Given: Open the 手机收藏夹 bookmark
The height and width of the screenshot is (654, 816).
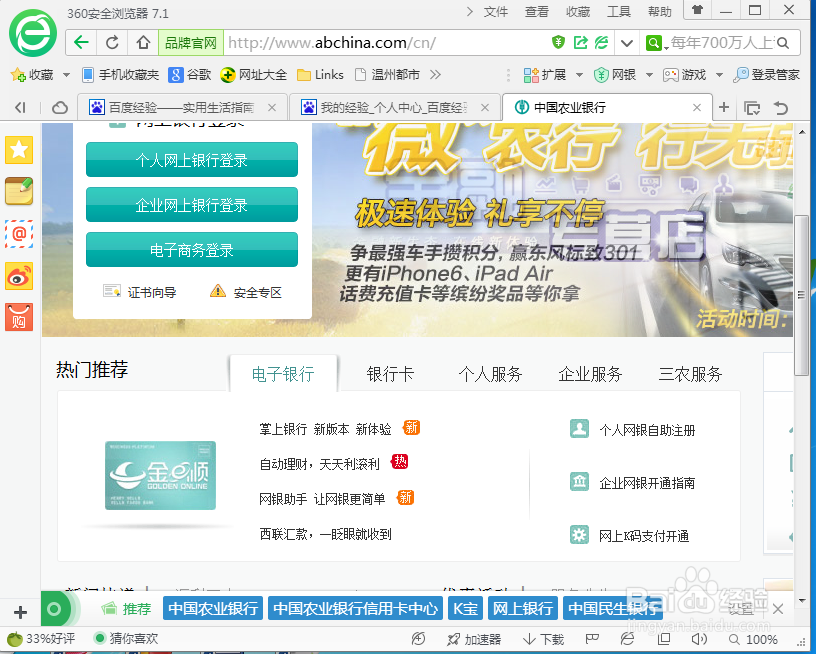Looking at the screenshot, I should [120, 75].
